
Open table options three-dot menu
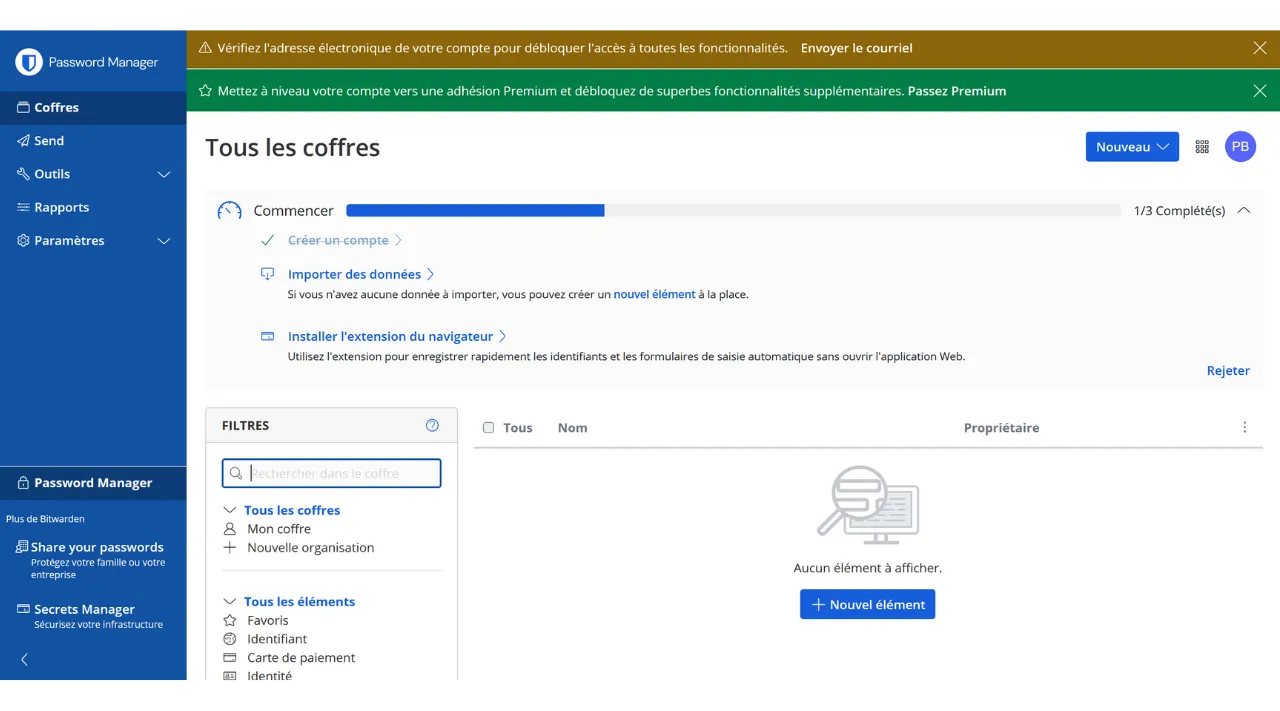click(x=1244, y=427)
